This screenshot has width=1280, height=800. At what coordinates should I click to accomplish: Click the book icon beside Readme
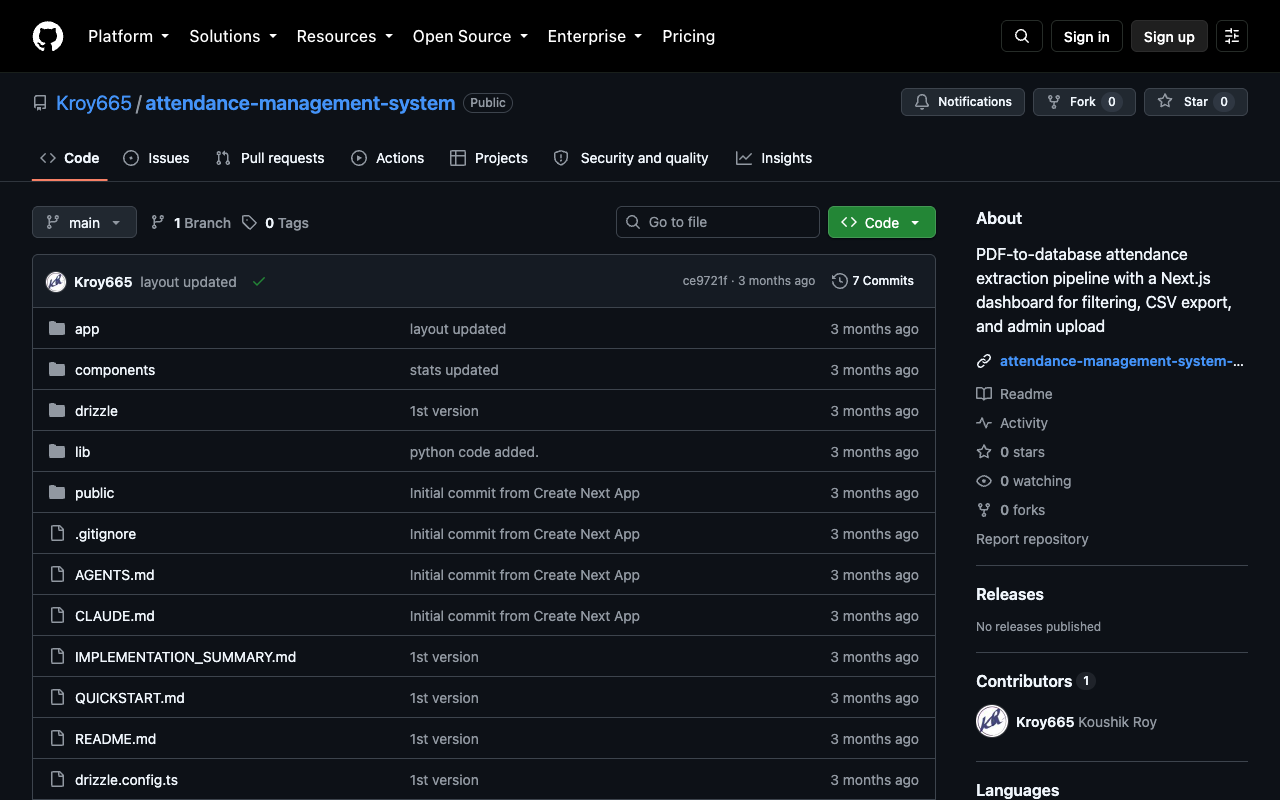[x=984, y=394]
